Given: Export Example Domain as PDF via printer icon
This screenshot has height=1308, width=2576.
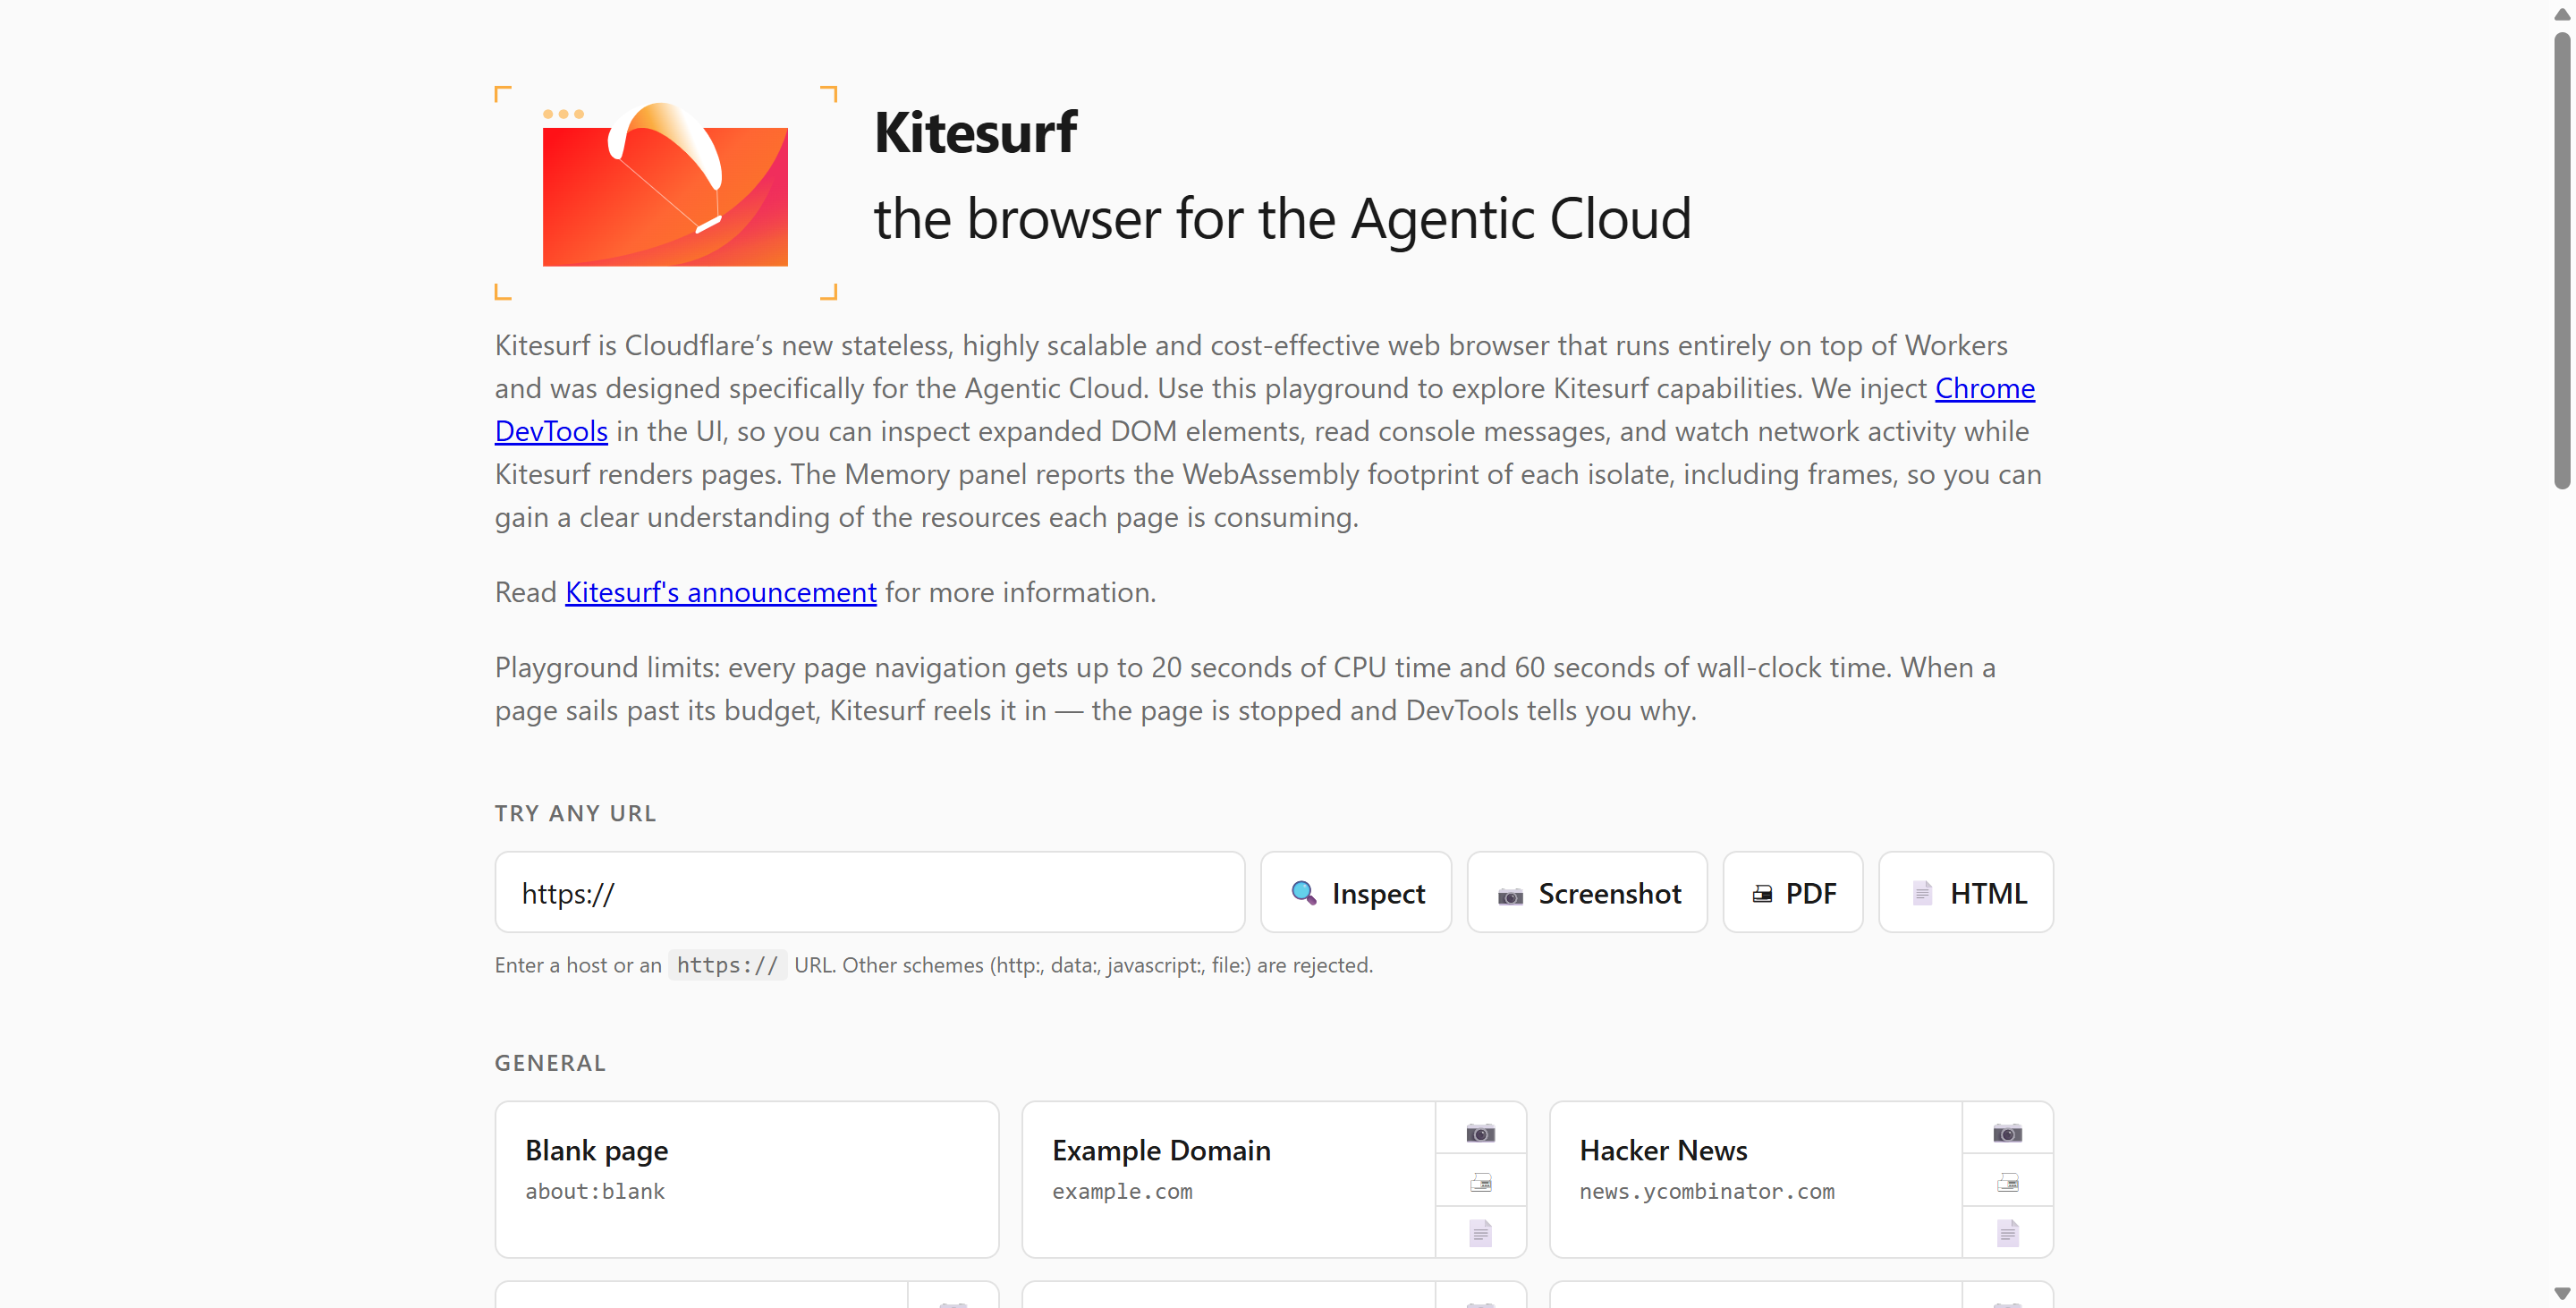Looking at the screenshot, I should click(x=1481, y=1183).
